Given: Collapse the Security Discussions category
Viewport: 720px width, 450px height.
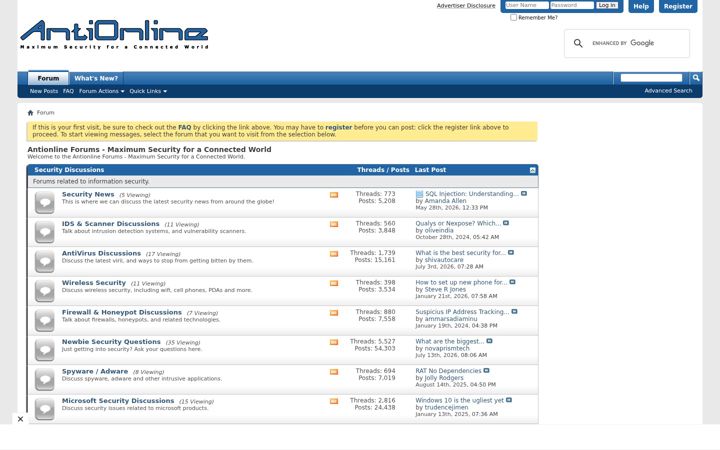Looking at the screenshot, I should click(532, 170).
